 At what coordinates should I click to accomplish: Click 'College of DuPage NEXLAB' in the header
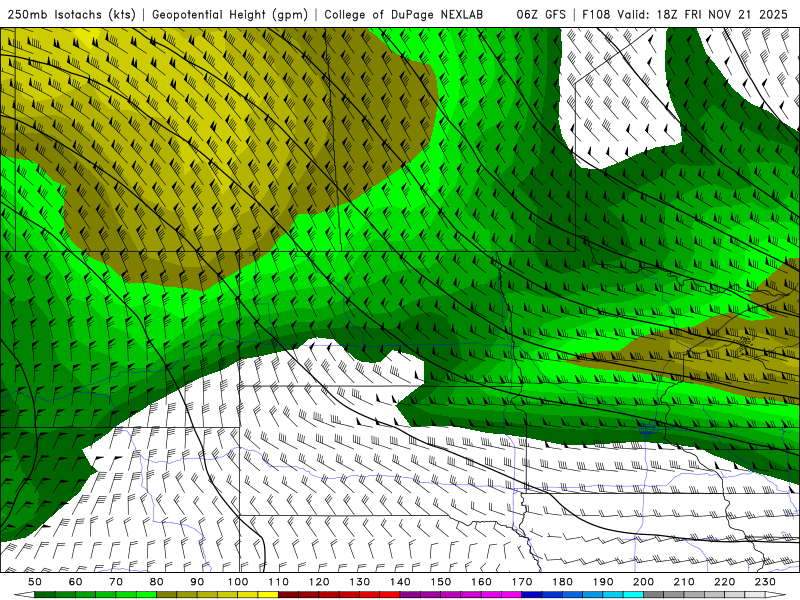[404, 15]
